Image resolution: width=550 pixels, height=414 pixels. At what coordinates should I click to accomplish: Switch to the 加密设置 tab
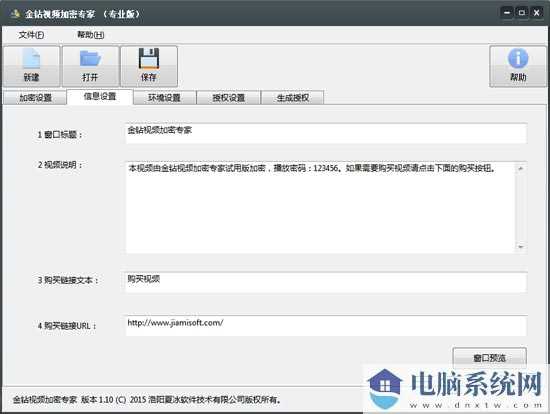tap(35, 98)
